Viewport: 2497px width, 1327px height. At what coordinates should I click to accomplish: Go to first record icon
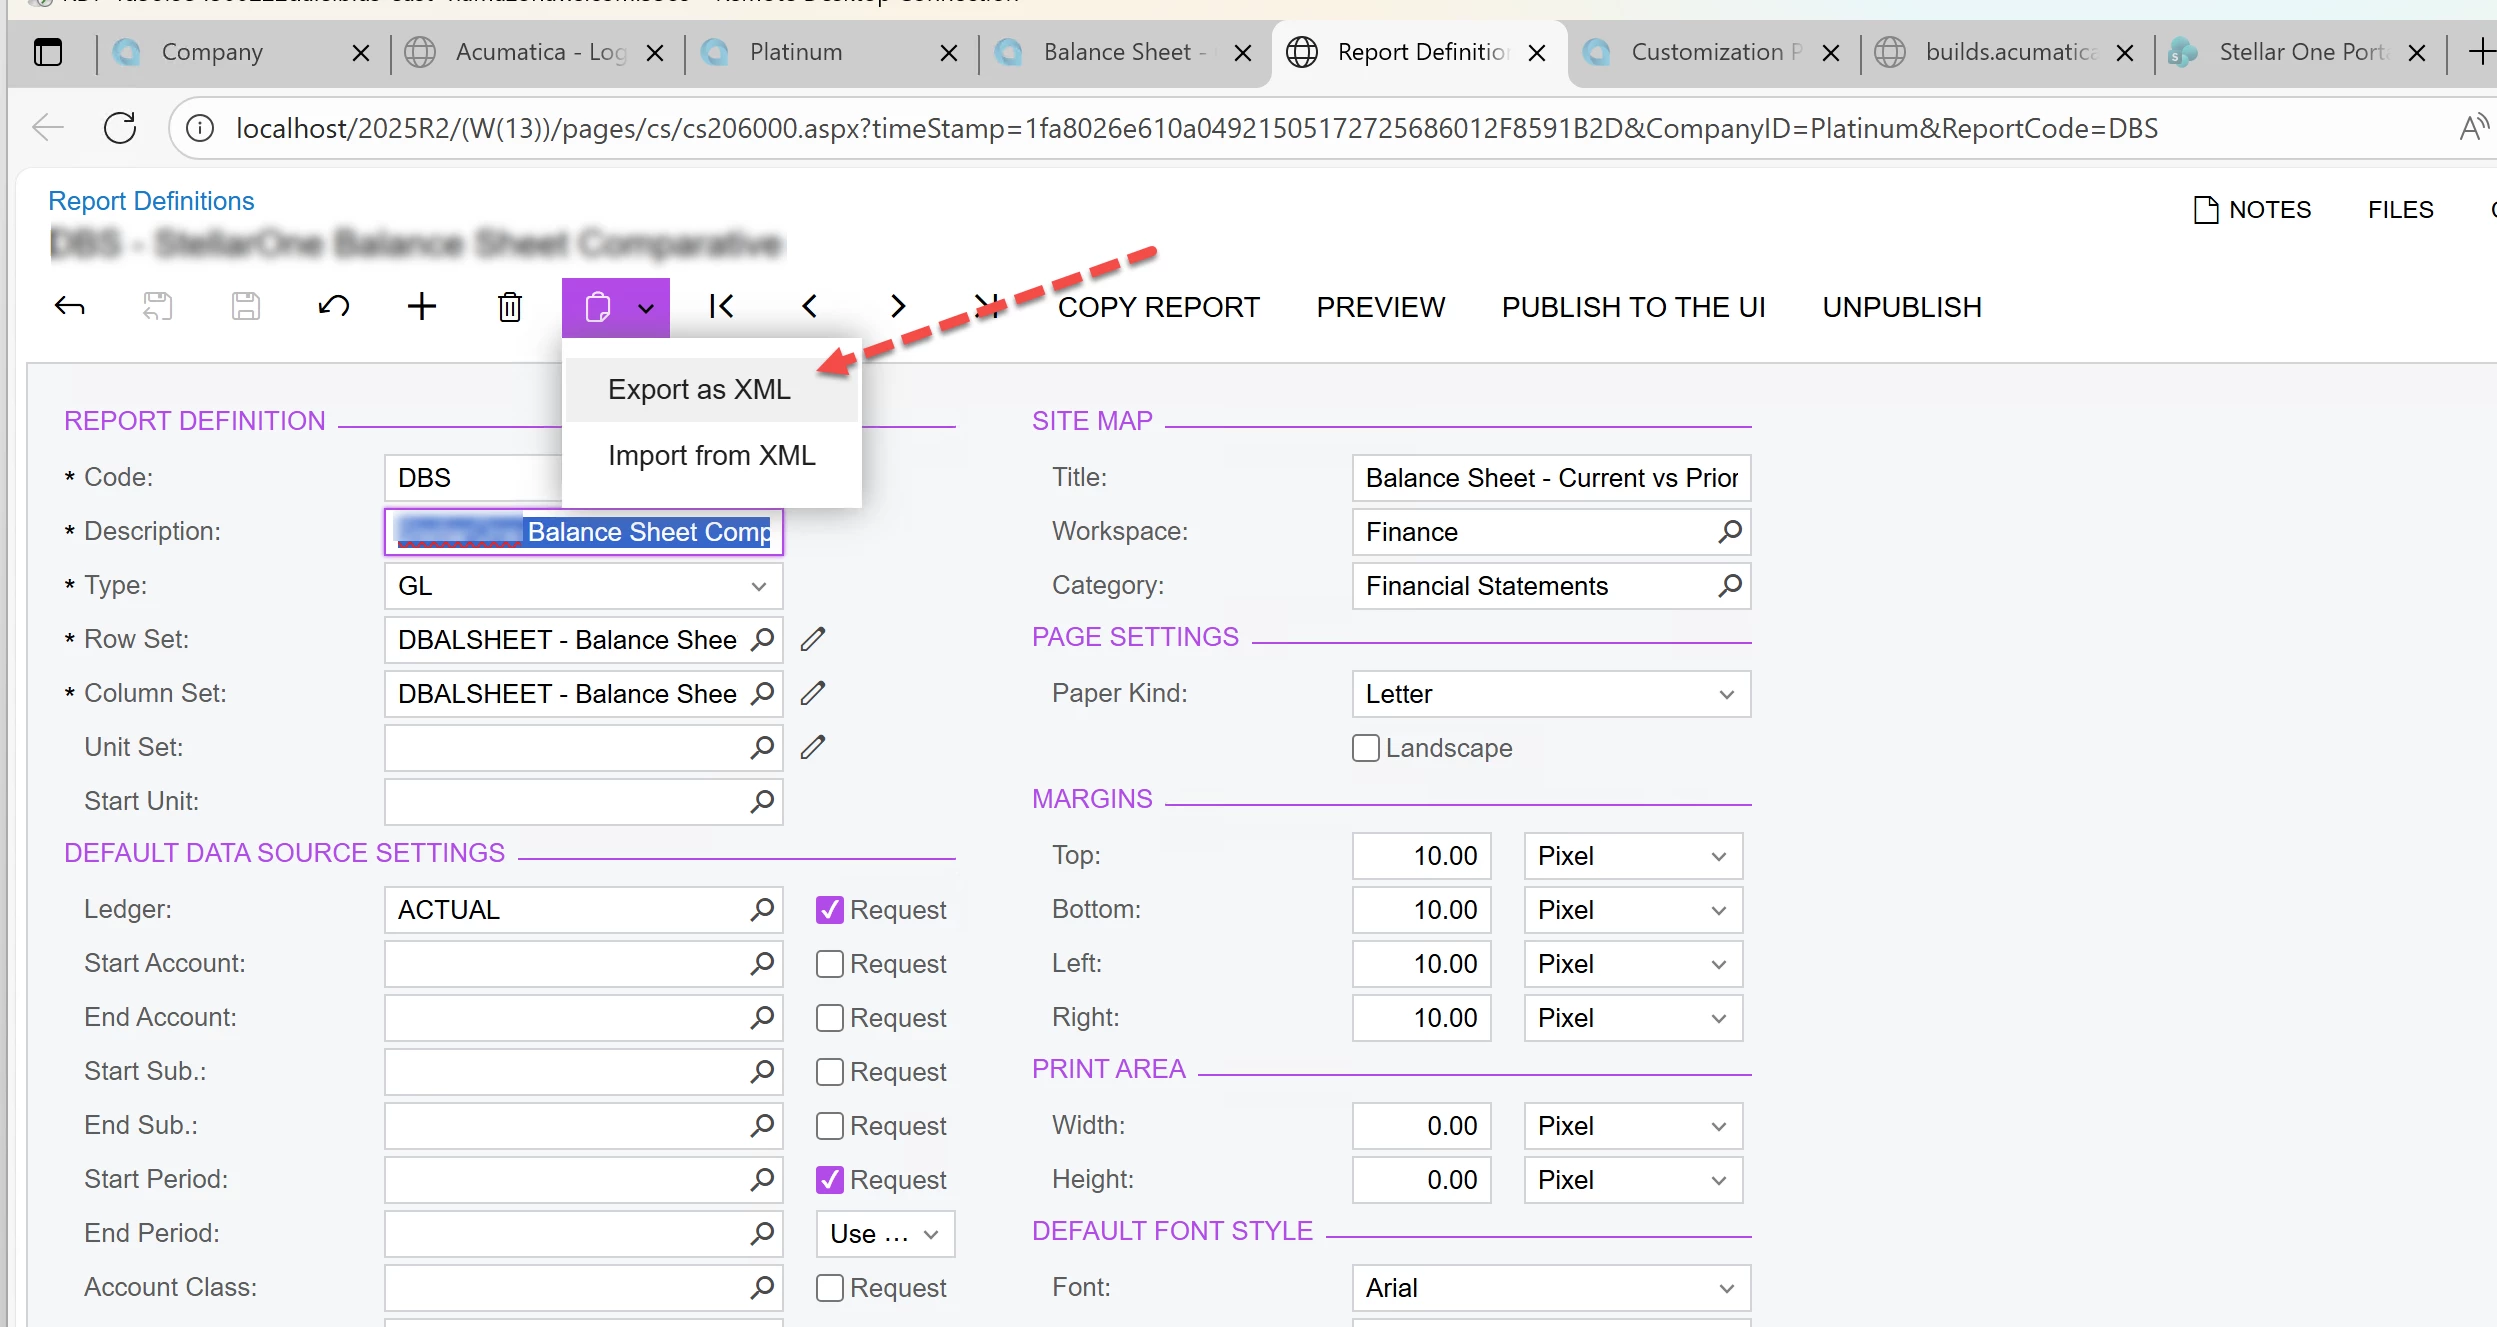(x=721, y=307)
